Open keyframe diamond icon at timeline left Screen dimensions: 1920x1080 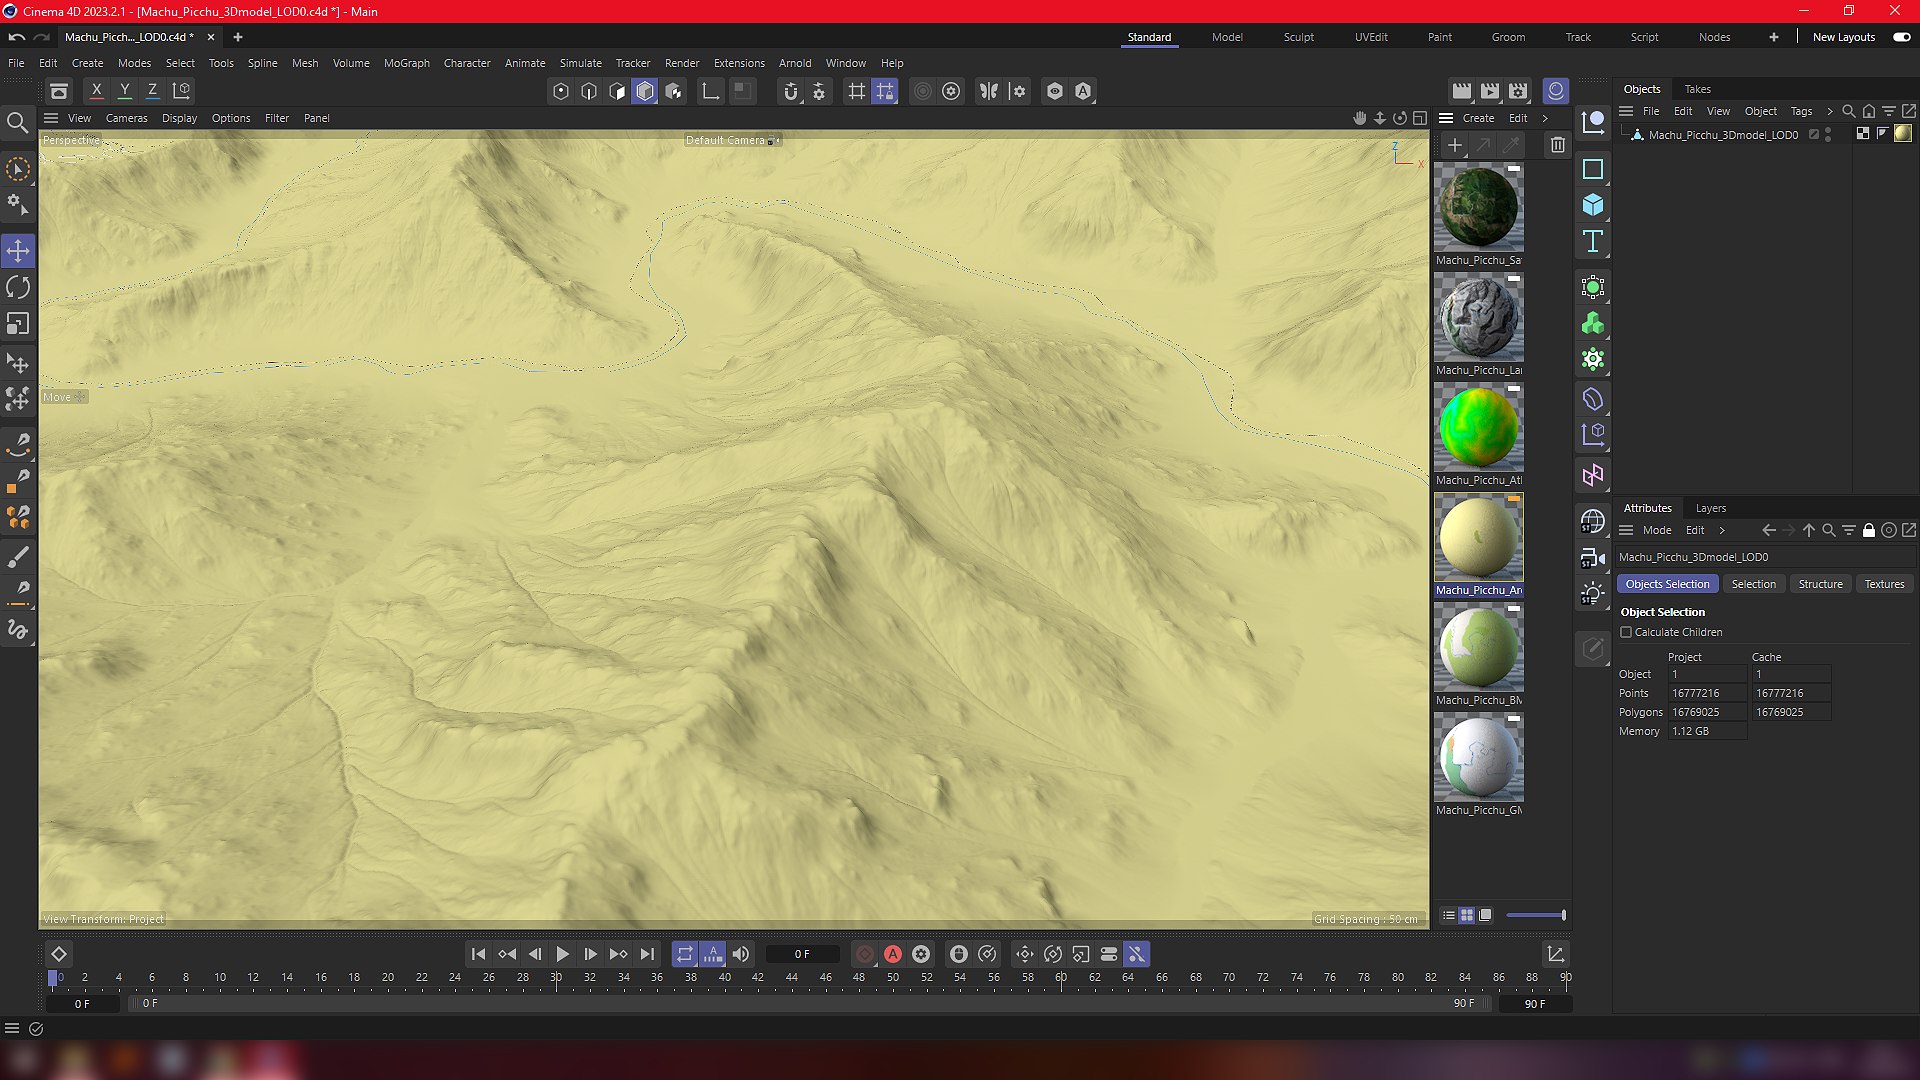(x=59, y=954)
